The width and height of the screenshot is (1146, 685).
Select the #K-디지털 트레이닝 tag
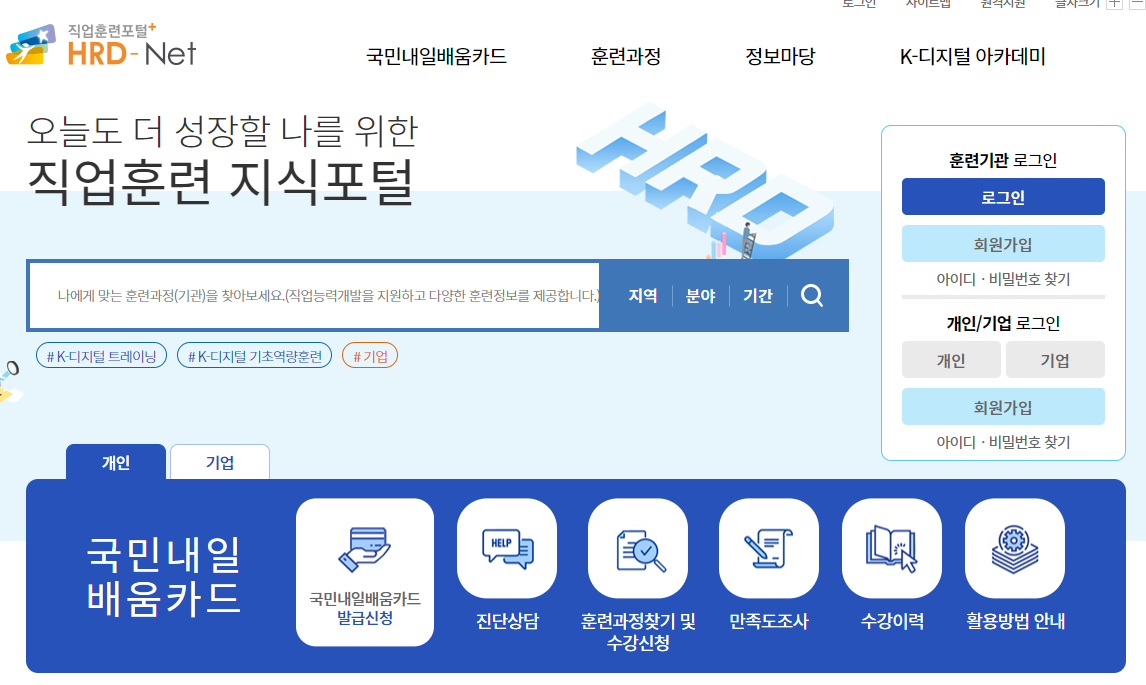coord(102,356)
